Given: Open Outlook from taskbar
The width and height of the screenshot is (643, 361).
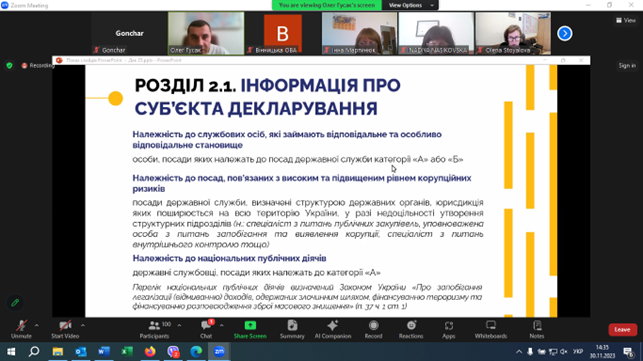Looking at the screenshot, I should (x=81, y=352).
